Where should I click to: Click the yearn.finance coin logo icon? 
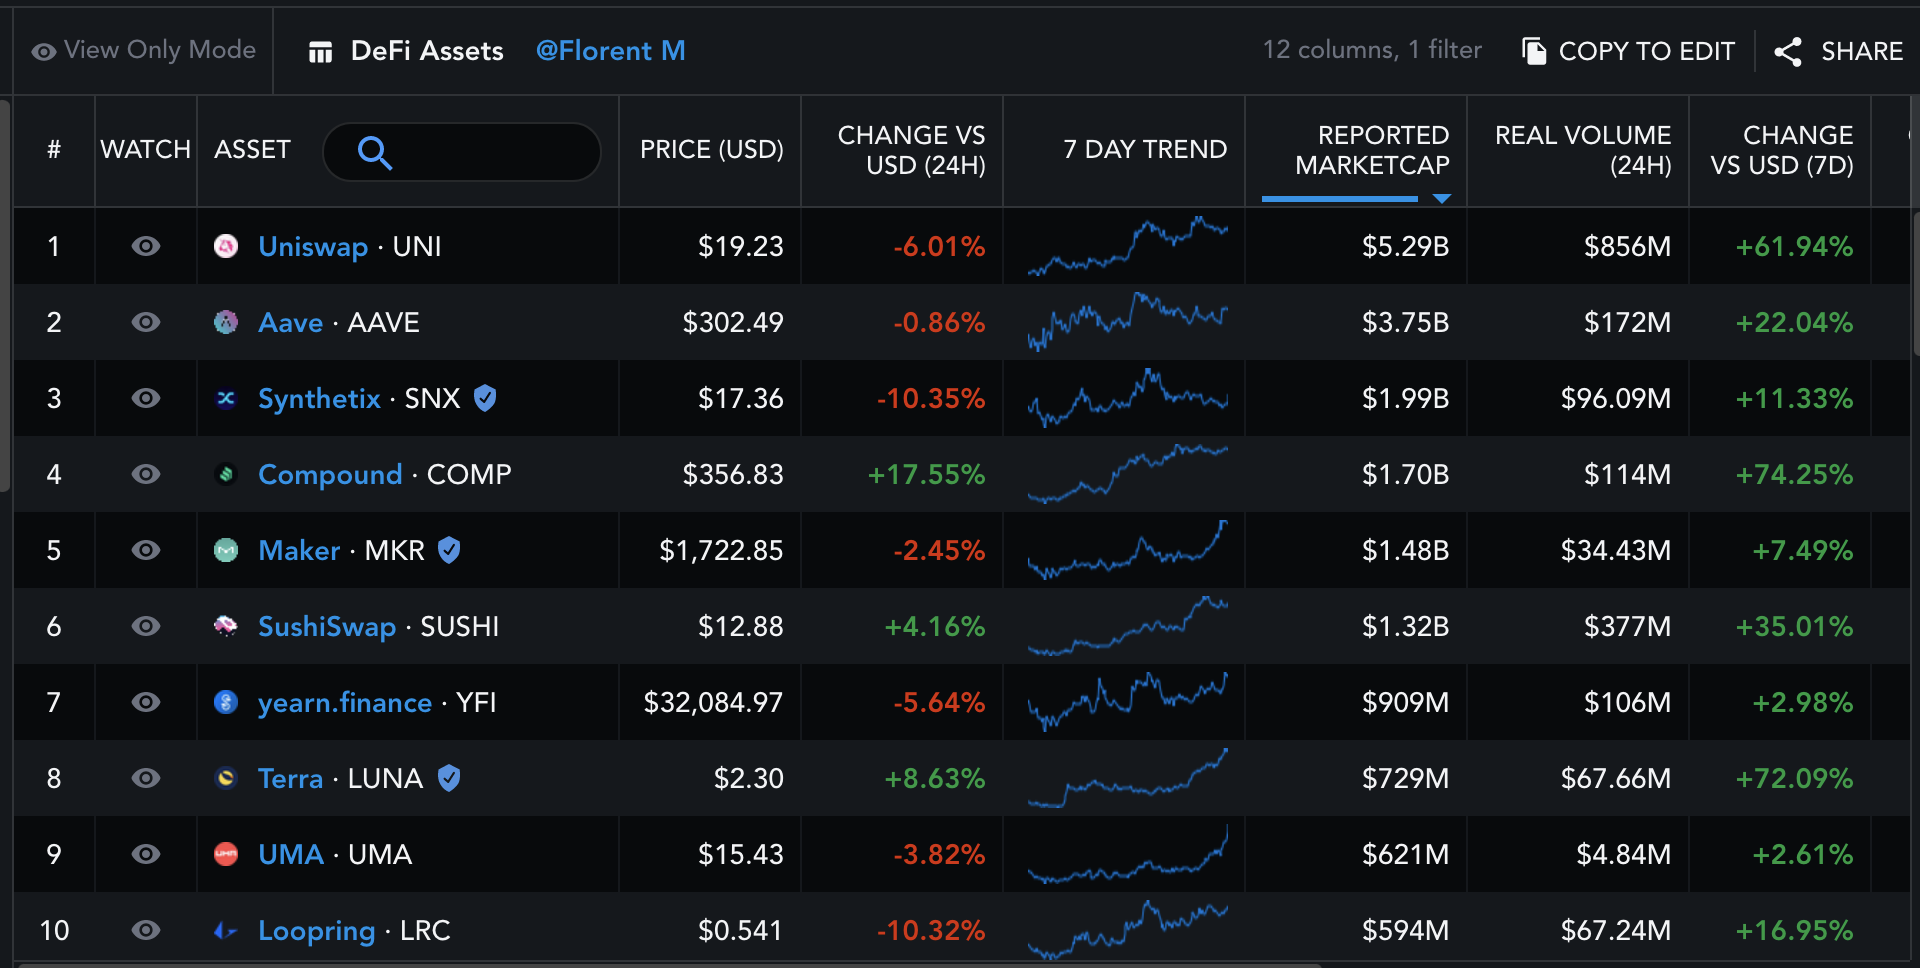coord(226,702)
